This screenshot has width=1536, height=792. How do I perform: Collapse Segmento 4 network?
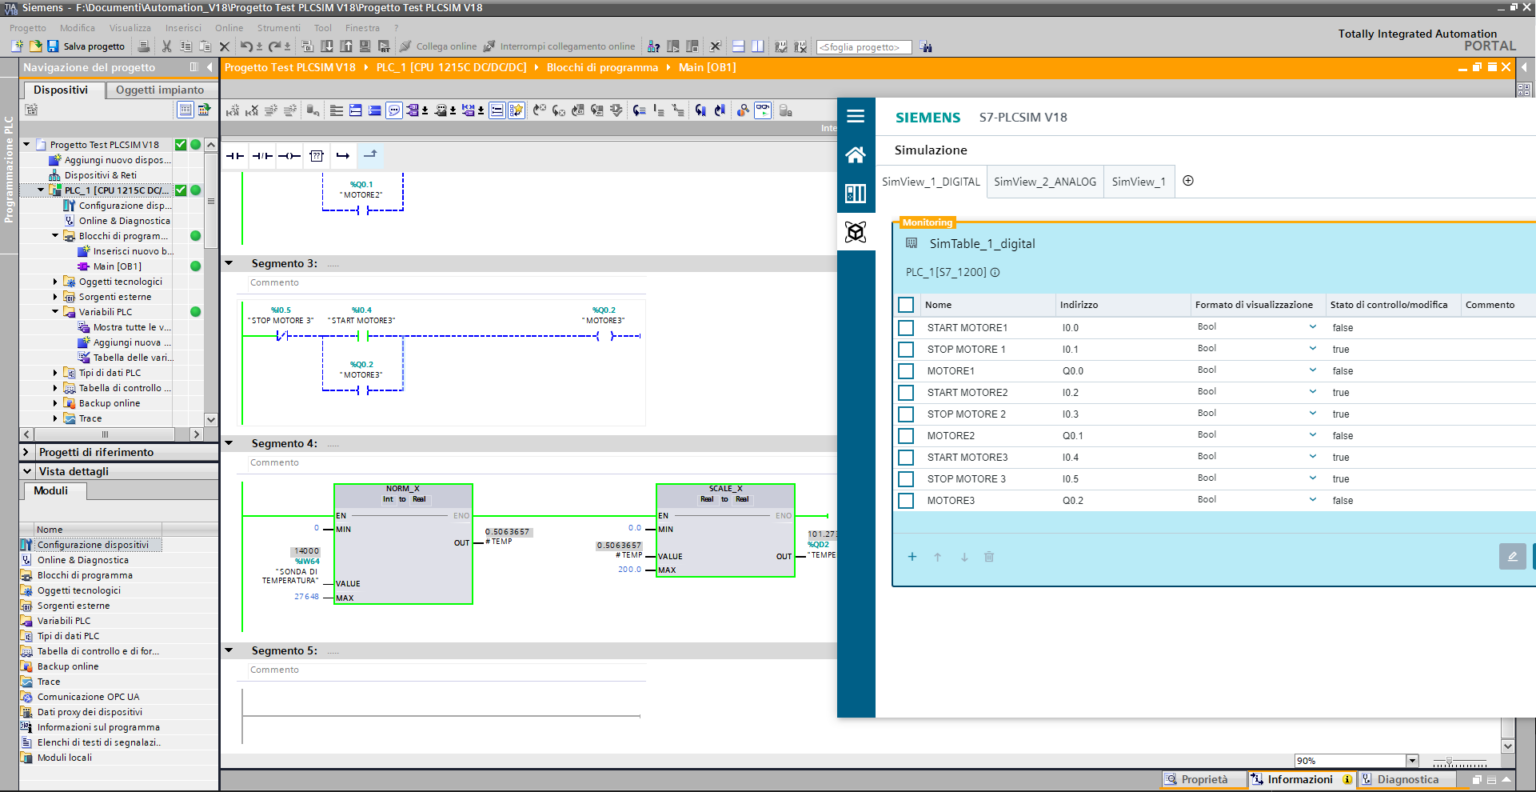tap(229, 443)
